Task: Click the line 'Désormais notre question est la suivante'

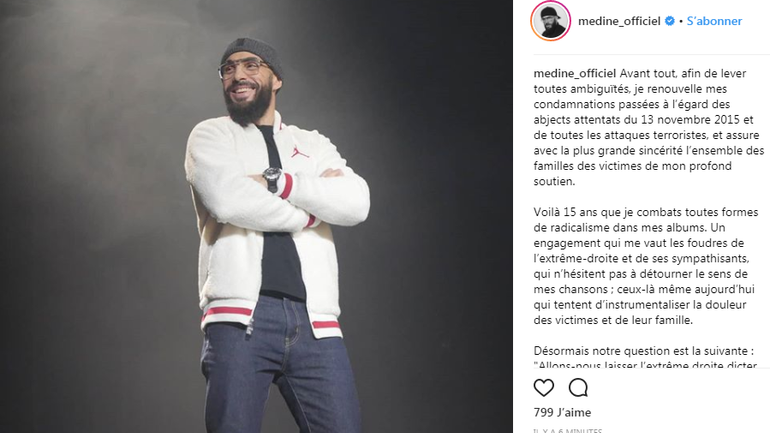Action: pyautogui.click(x=644, y=351)
